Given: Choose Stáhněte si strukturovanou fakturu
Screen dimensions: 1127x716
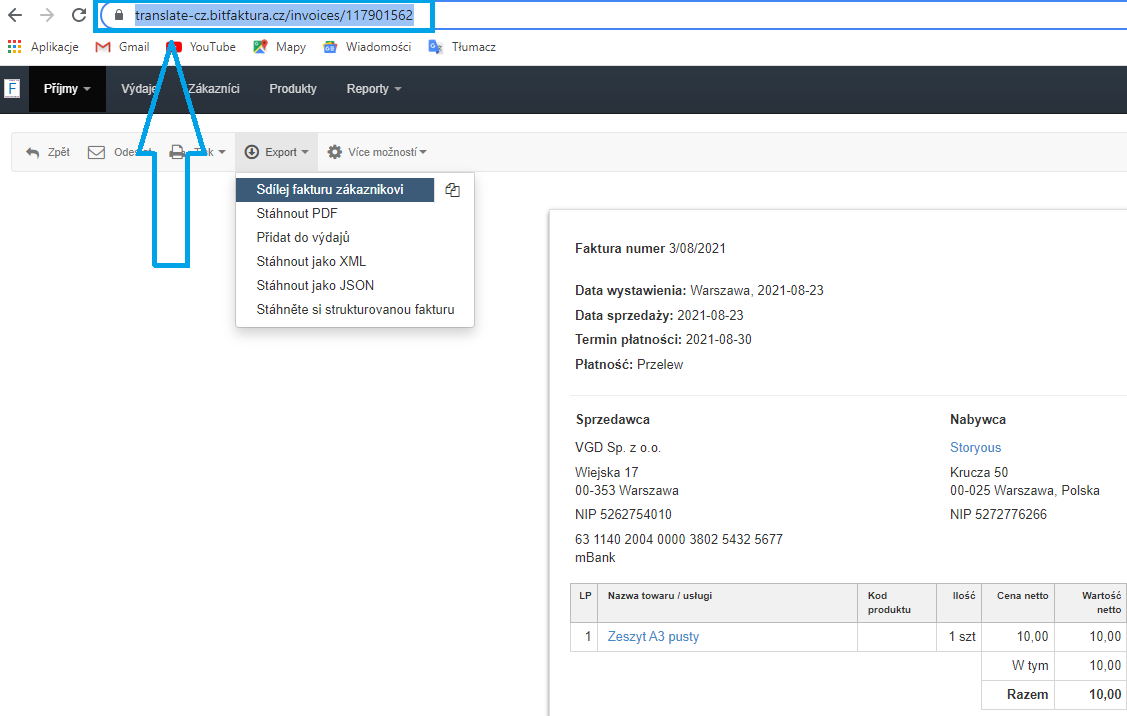Looking at the screenshot, I should [355, 309].
